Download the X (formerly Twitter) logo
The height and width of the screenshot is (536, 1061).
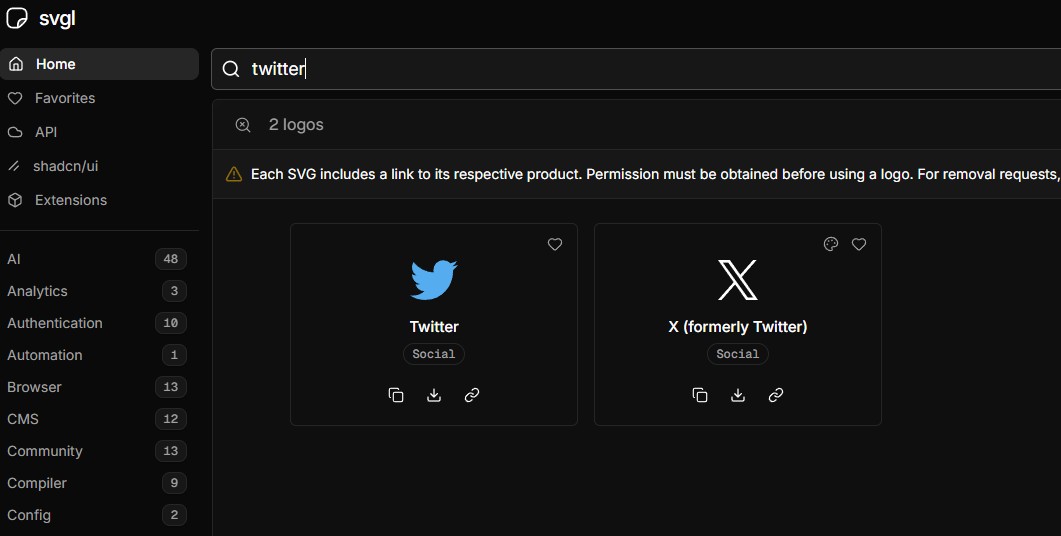738,395
